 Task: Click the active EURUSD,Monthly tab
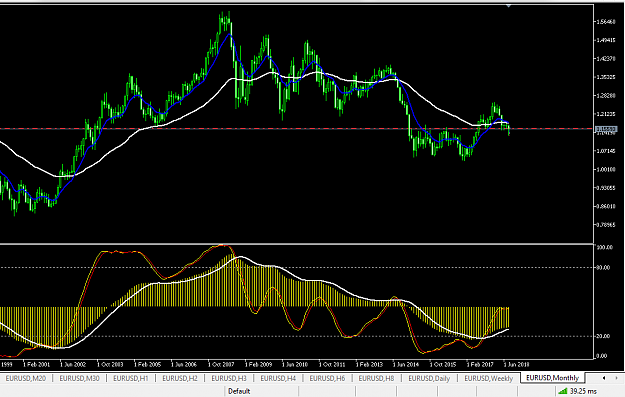[x=552, y=377]
